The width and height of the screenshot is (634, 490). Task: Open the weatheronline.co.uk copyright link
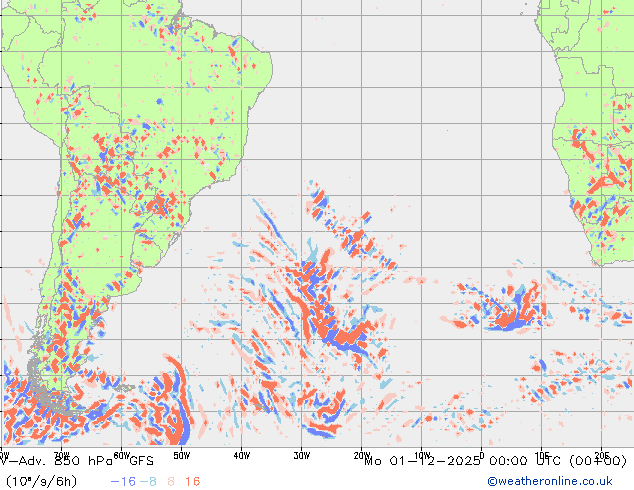[550, 481]
